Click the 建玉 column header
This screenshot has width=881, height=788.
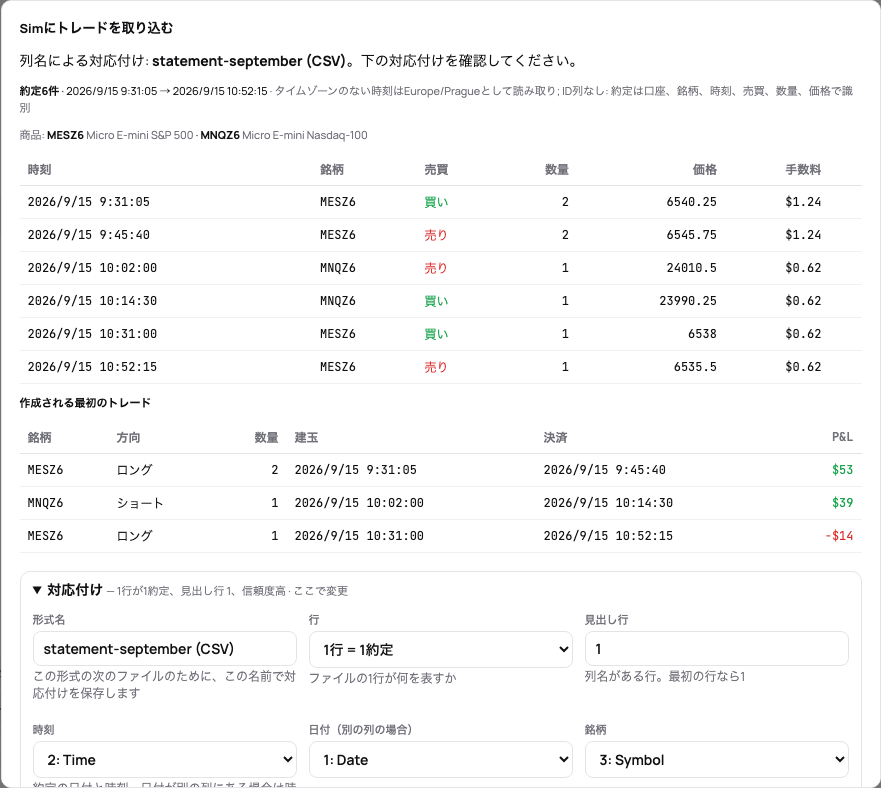(x=306, y=437)
